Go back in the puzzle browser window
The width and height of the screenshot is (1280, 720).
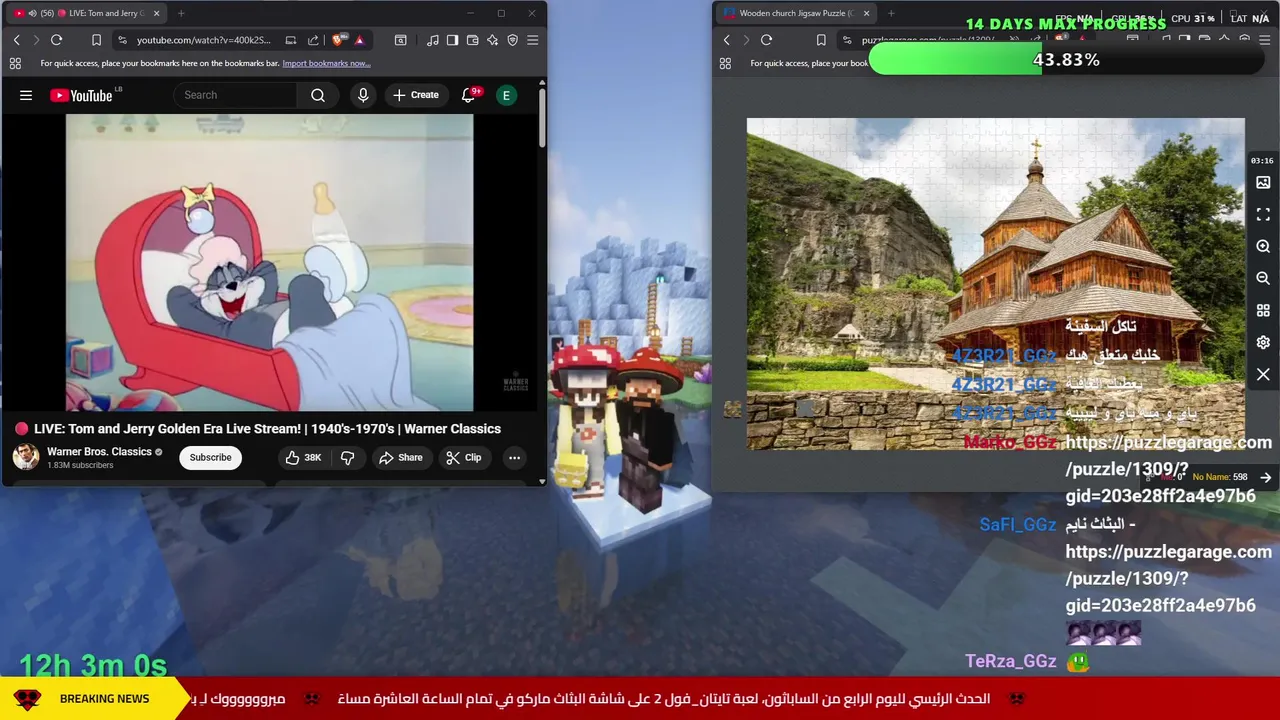point(726,40)
